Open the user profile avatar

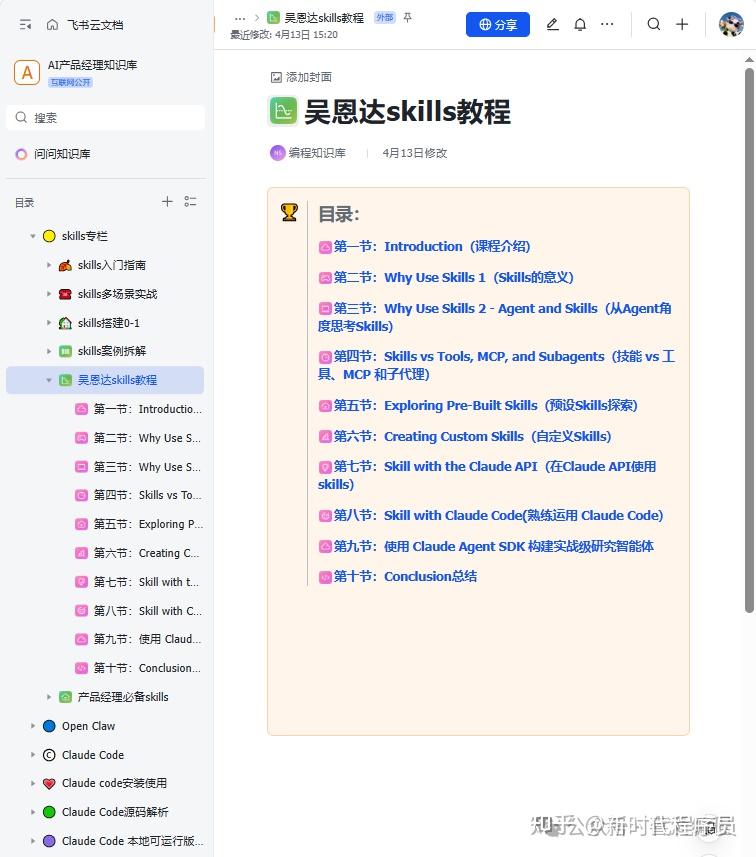(x=731, y=25)
